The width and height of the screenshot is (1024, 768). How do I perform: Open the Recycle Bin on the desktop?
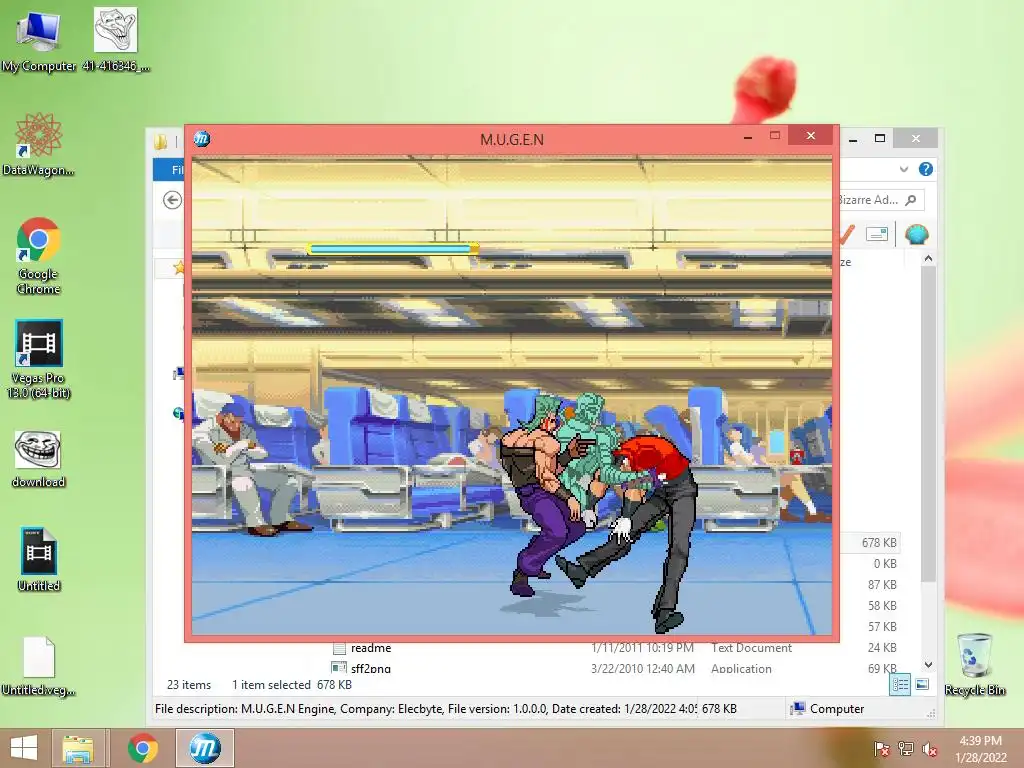click(x=974, y=664)
